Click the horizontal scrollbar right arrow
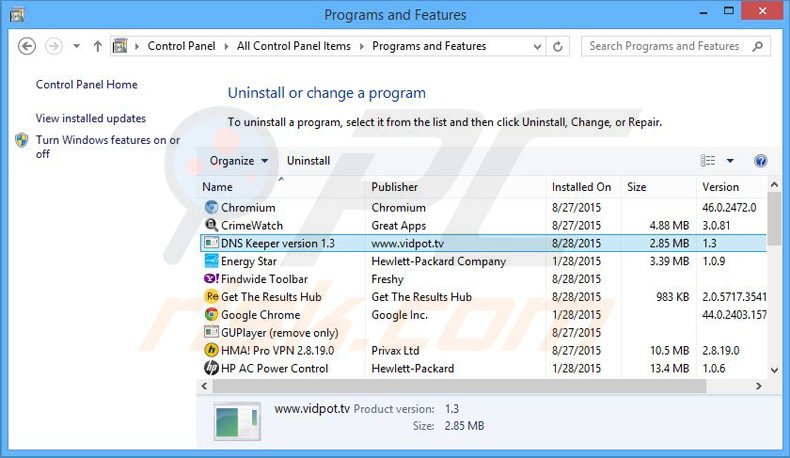 (x=759, y=386)
